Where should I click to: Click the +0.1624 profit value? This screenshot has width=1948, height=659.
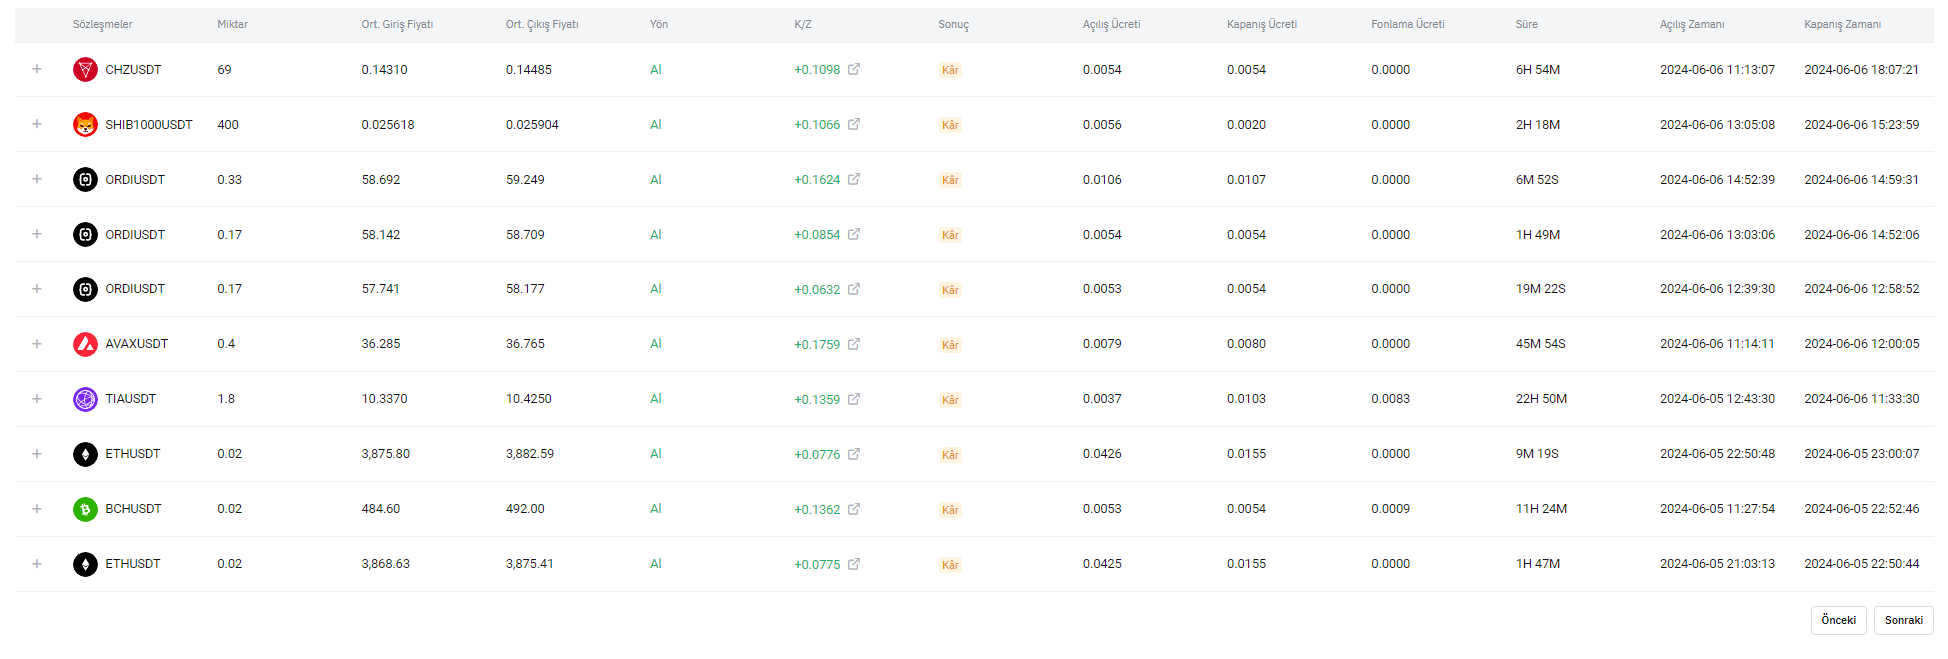[817, 180]
